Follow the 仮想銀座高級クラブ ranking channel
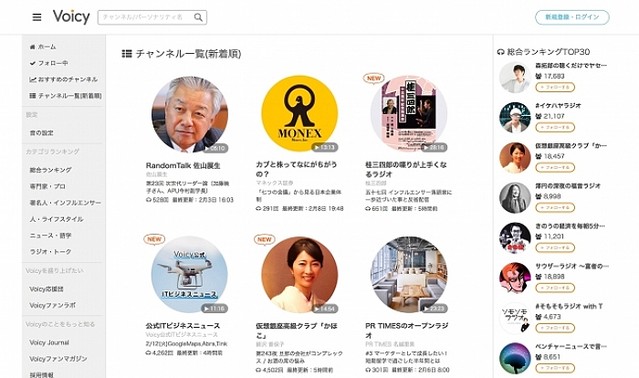 click(x=555, y=167)
